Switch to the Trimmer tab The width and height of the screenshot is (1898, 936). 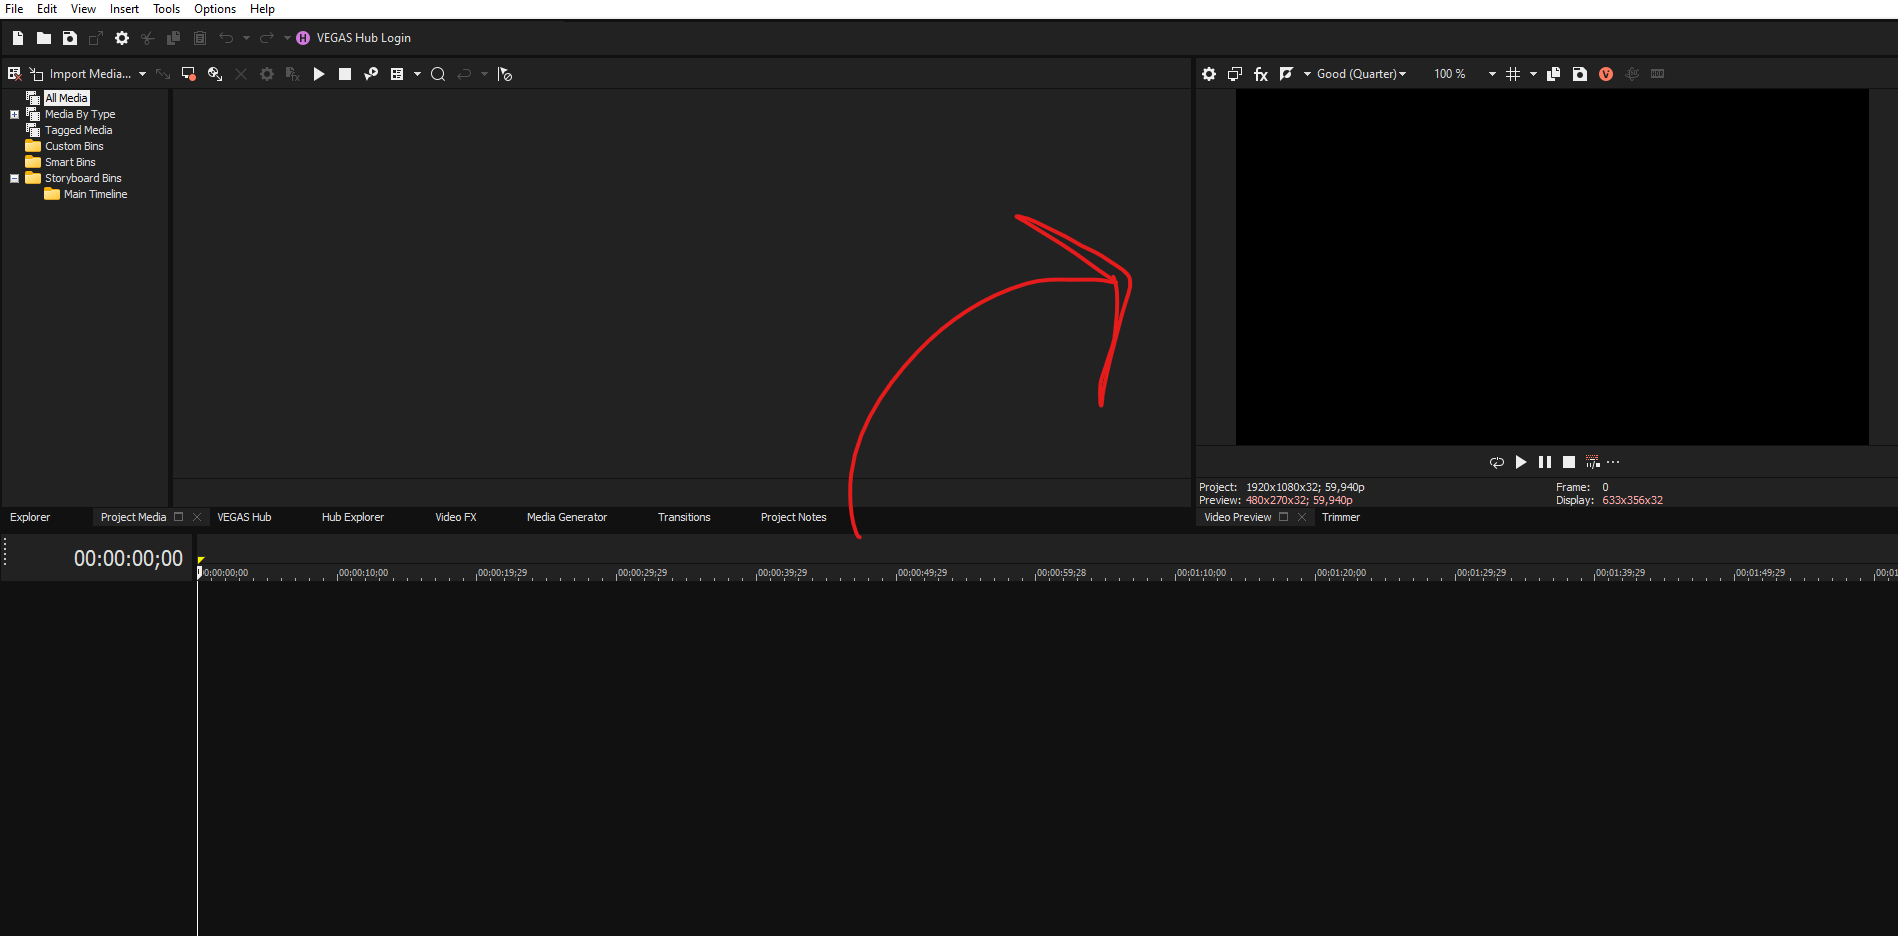point(1340,517)
